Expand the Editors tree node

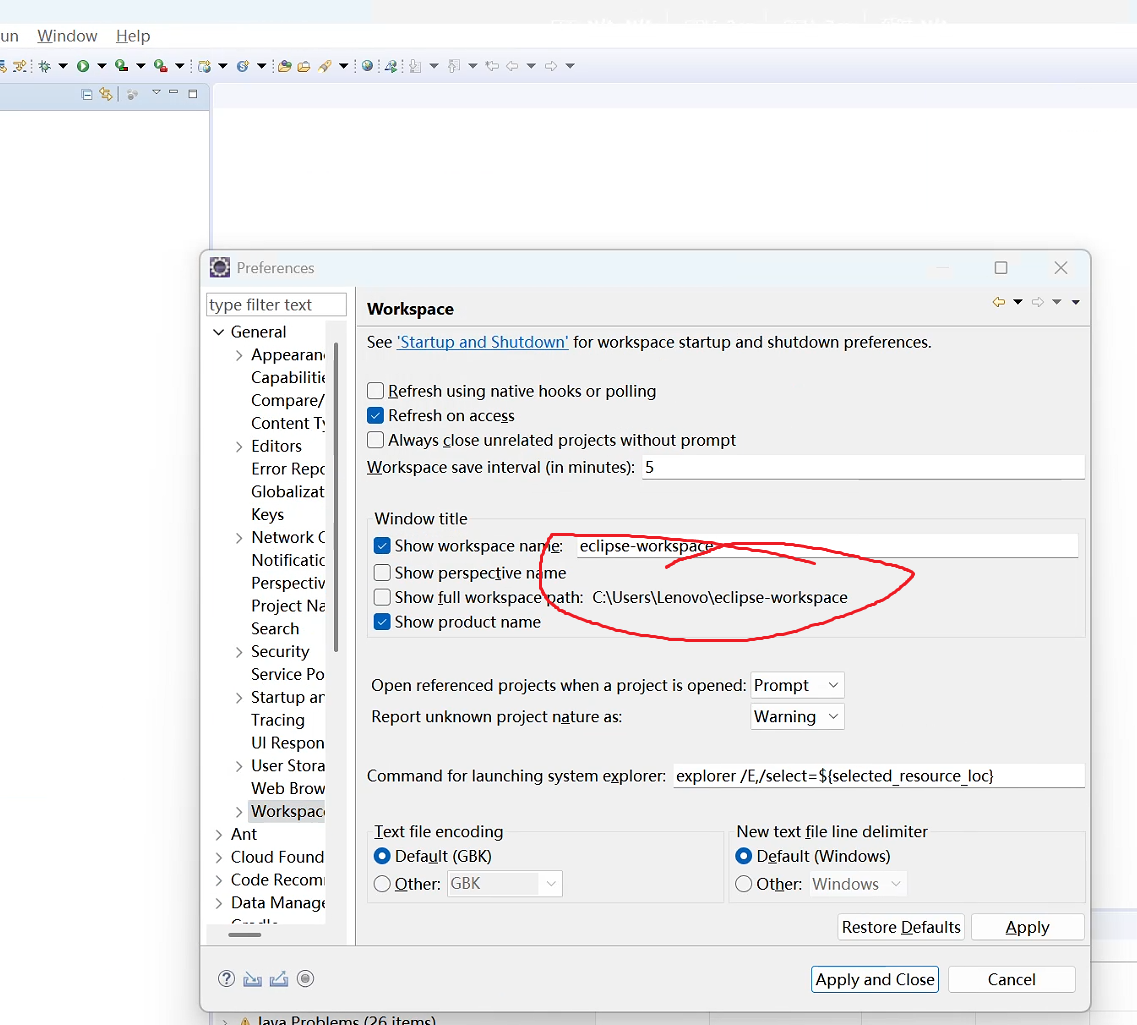[239, 447]
